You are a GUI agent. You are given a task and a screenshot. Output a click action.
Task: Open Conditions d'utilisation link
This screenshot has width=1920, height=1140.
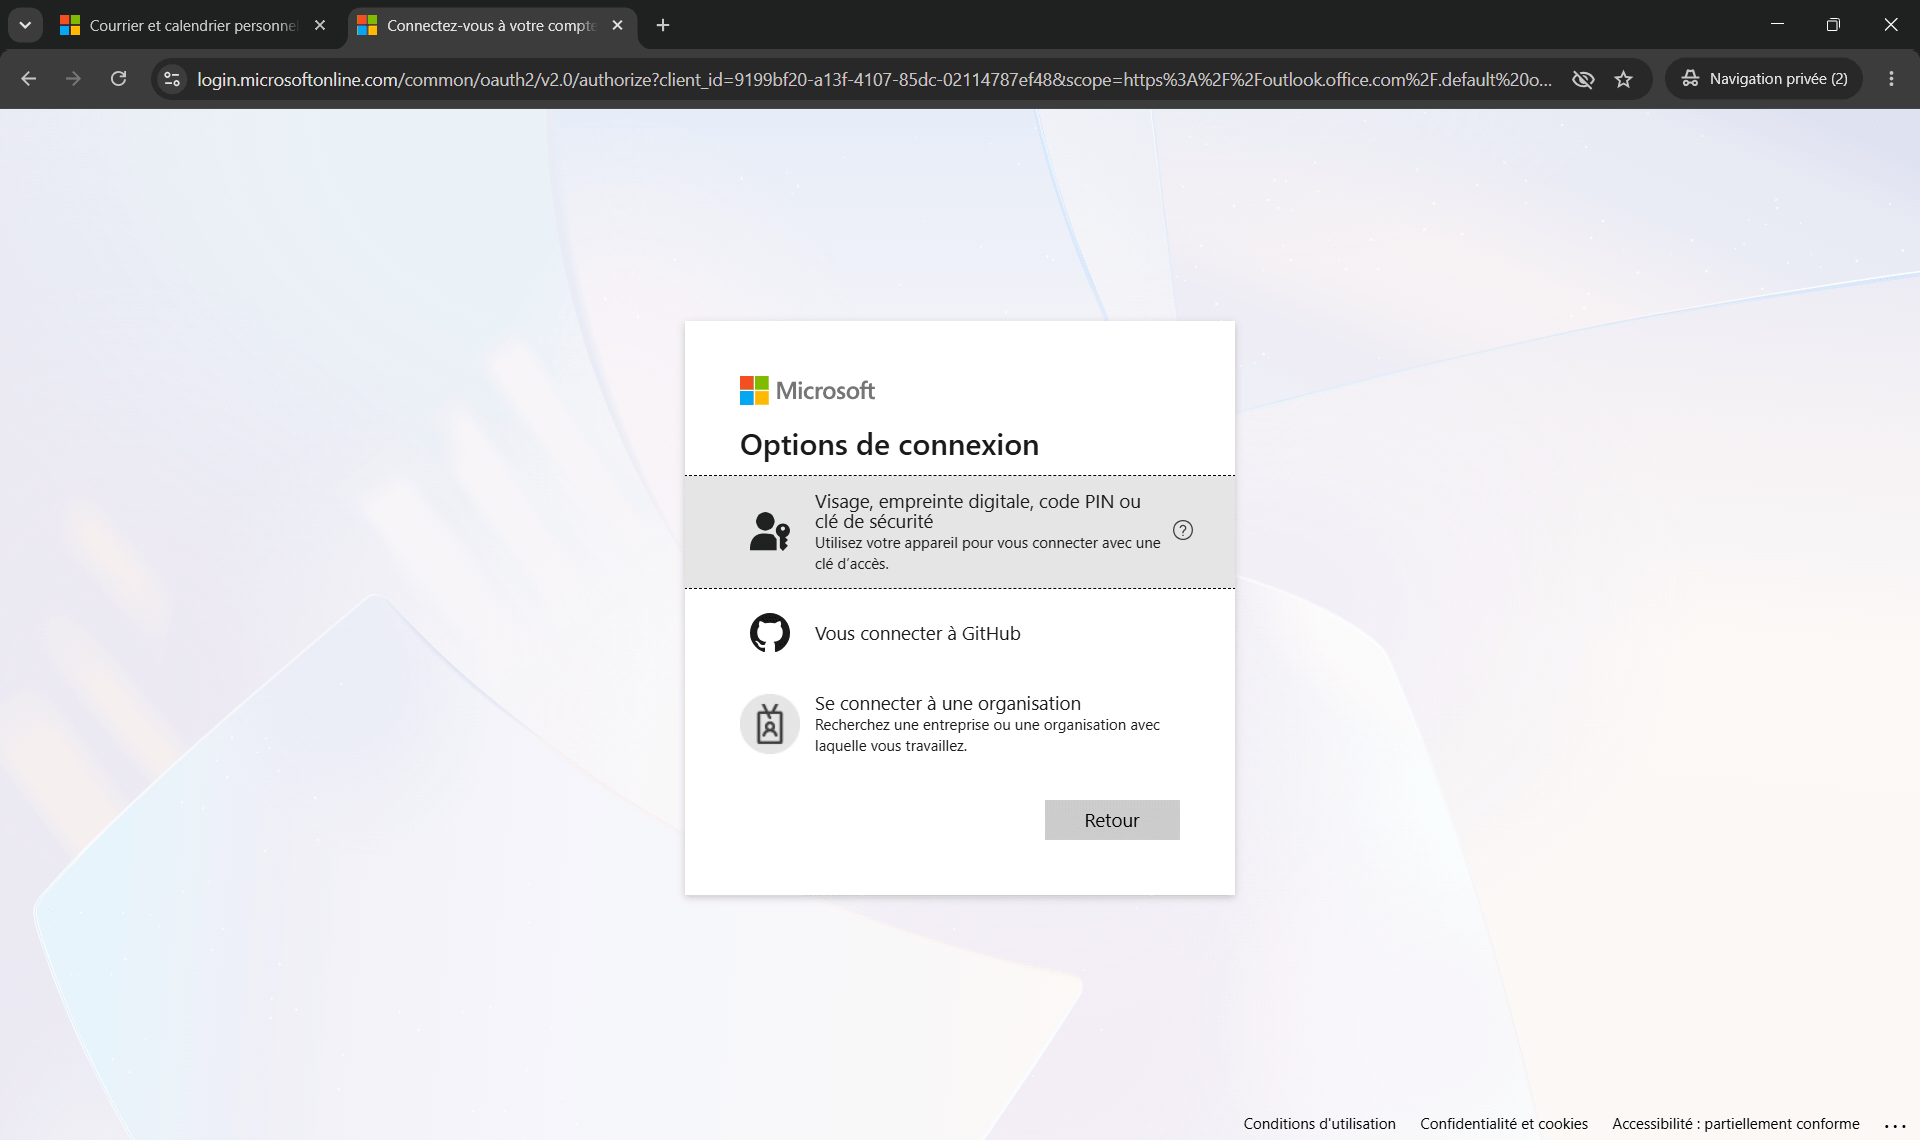click(x=1319, y=1124)
